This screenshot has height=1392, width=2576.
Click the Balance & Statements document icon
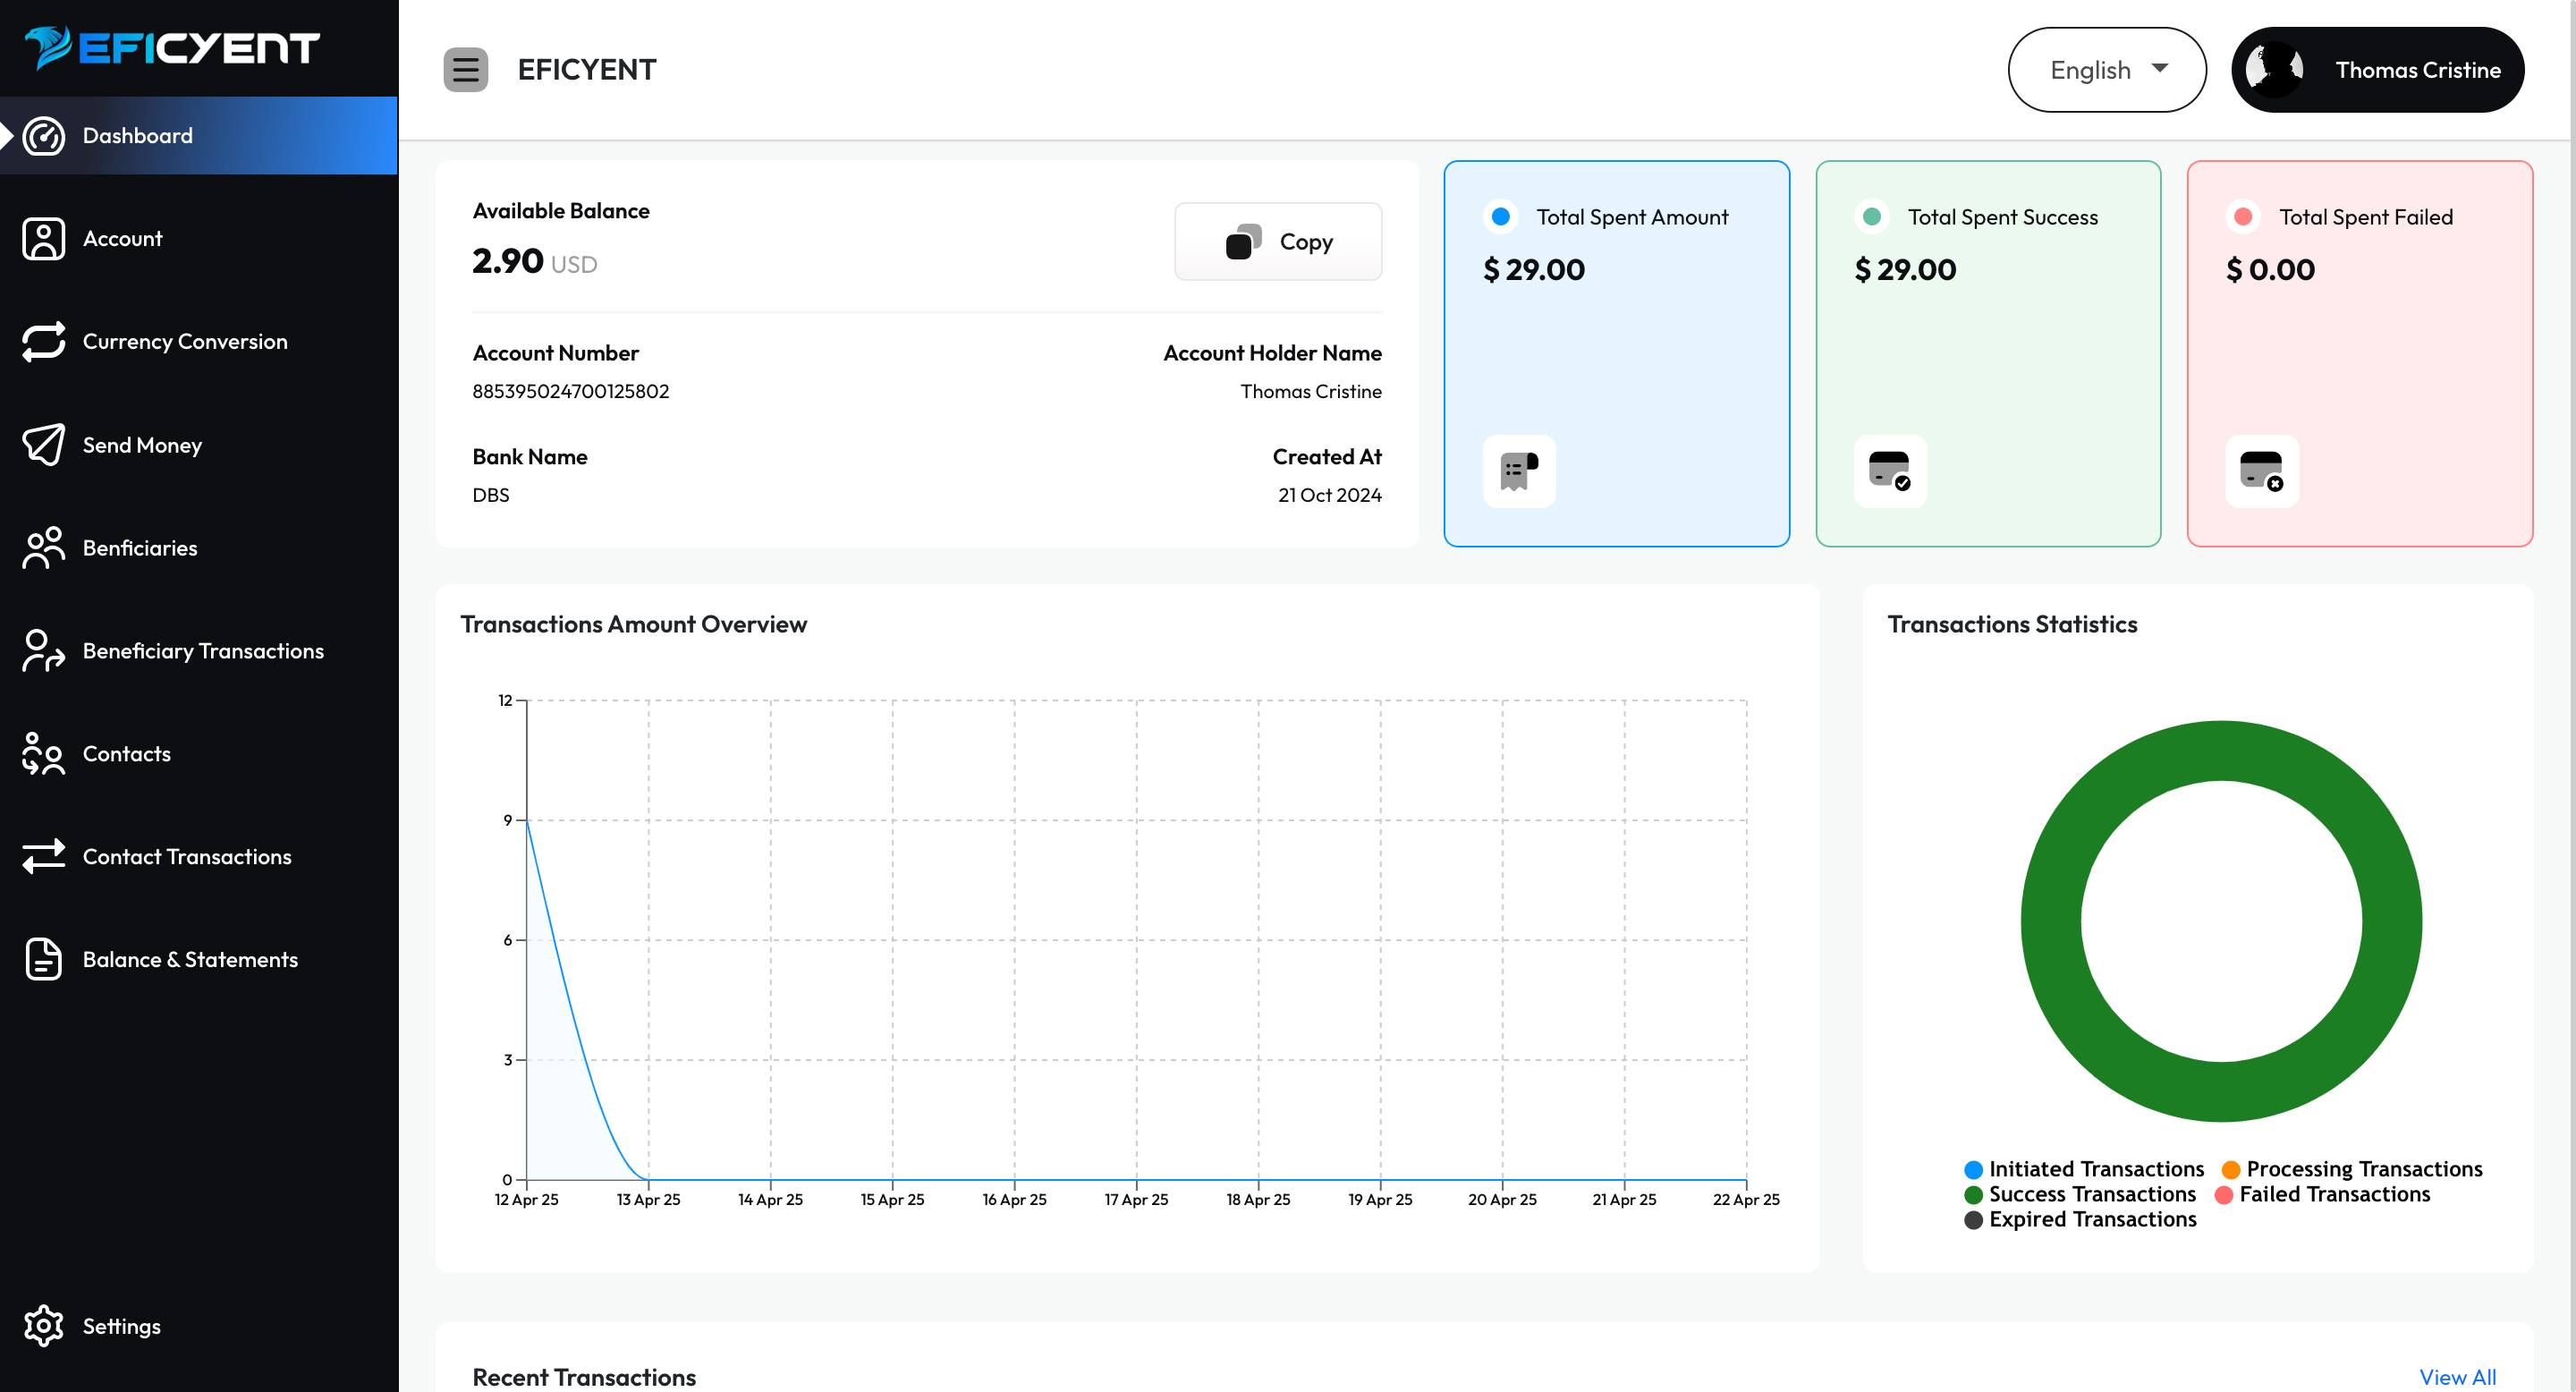(43, 960)
